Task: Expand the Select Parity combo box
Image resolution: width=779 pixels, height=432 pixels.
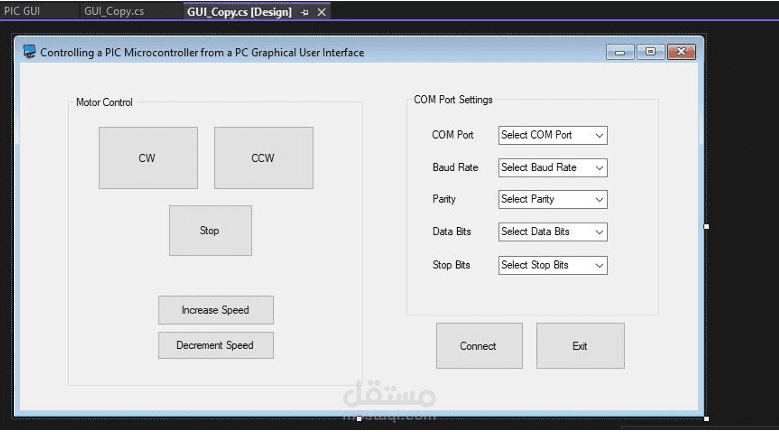Action: (x=552, y=200)
